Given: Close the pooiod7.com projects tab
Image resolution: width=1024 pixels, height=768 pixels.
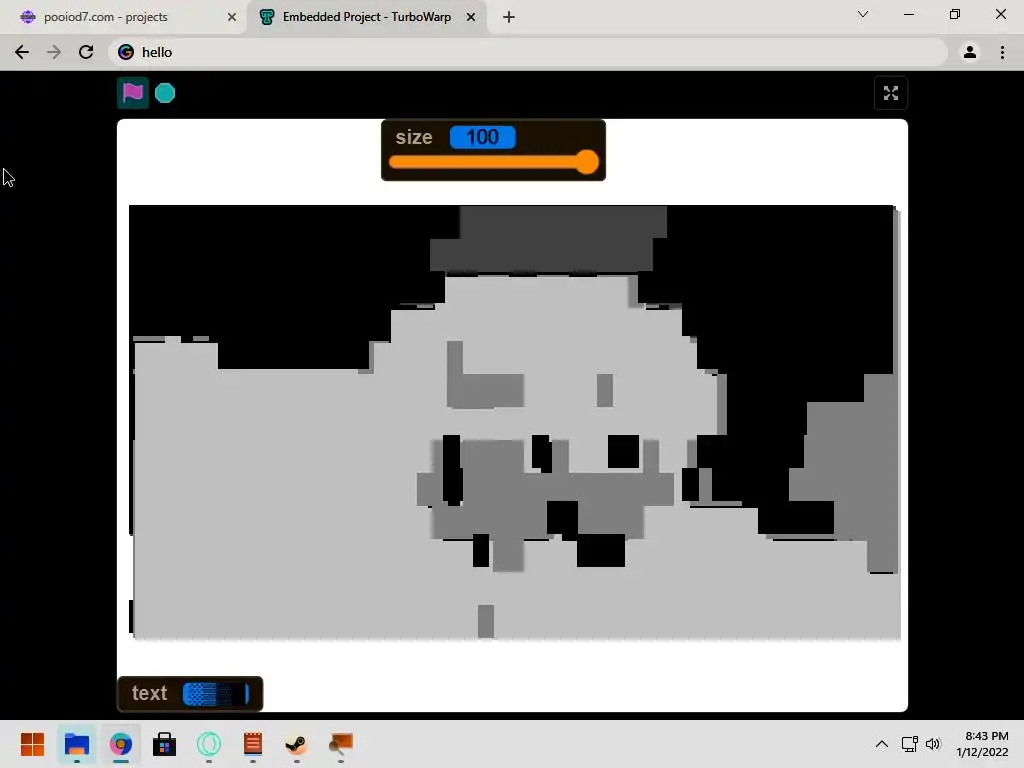Looking at the screenshot, I should pyautogui.click(x=232, y=17).
